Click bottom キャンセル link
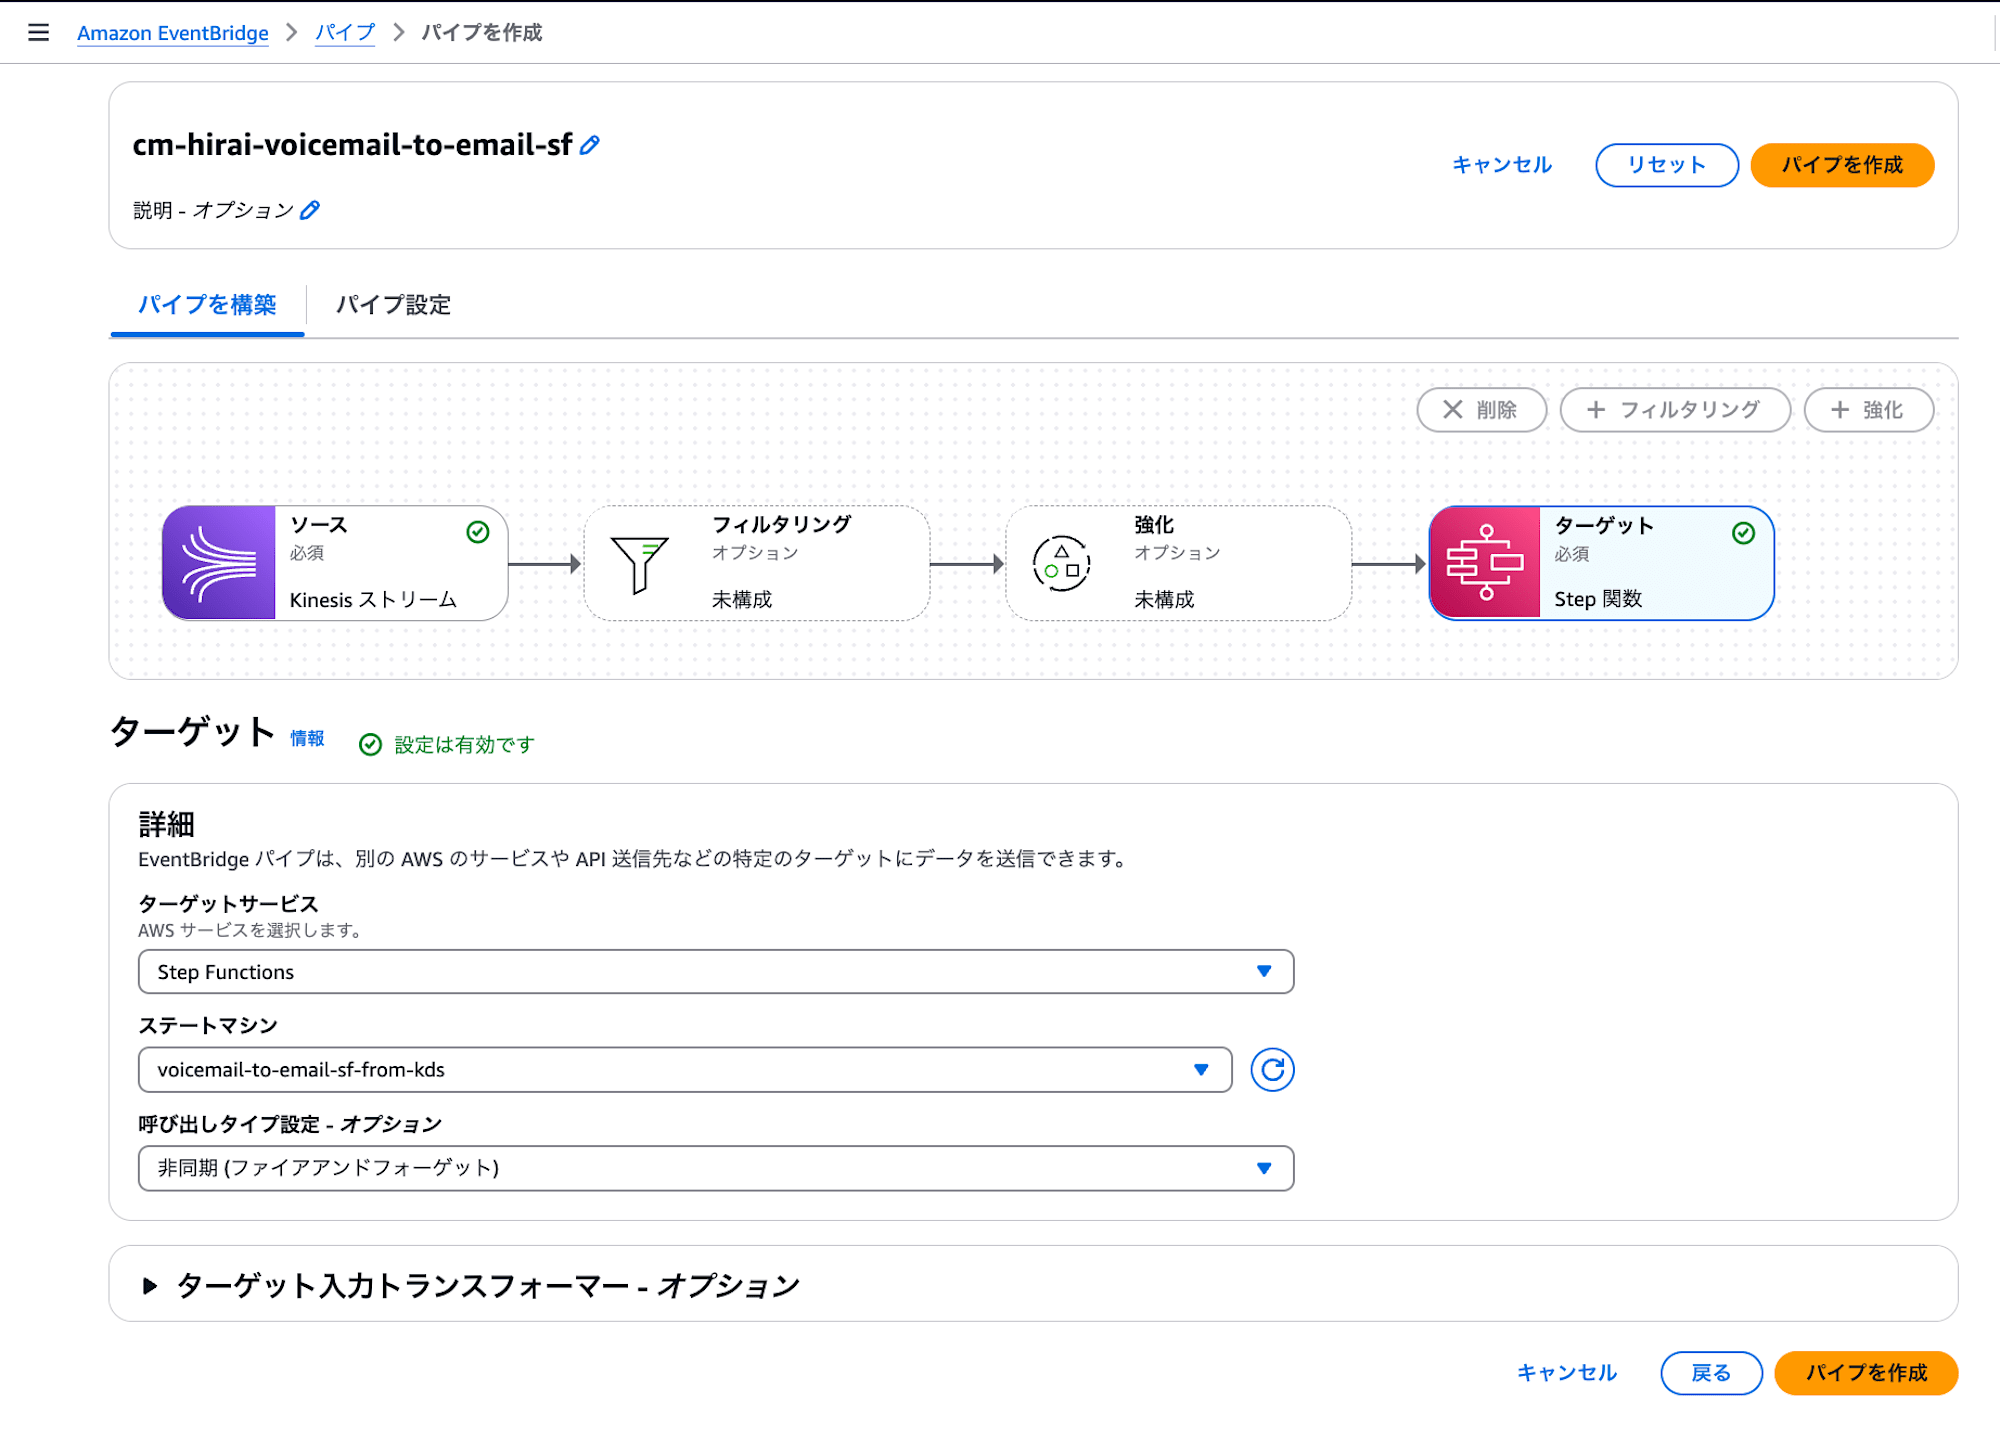The width and height of the screenshot is (2000, 1453). [1567, 1373]
